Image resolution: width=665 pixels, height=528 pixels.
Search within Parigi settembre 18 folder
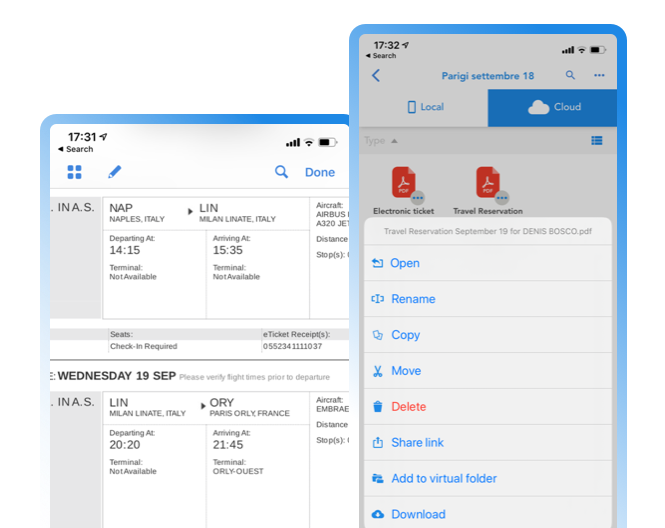tap(570, 75)
